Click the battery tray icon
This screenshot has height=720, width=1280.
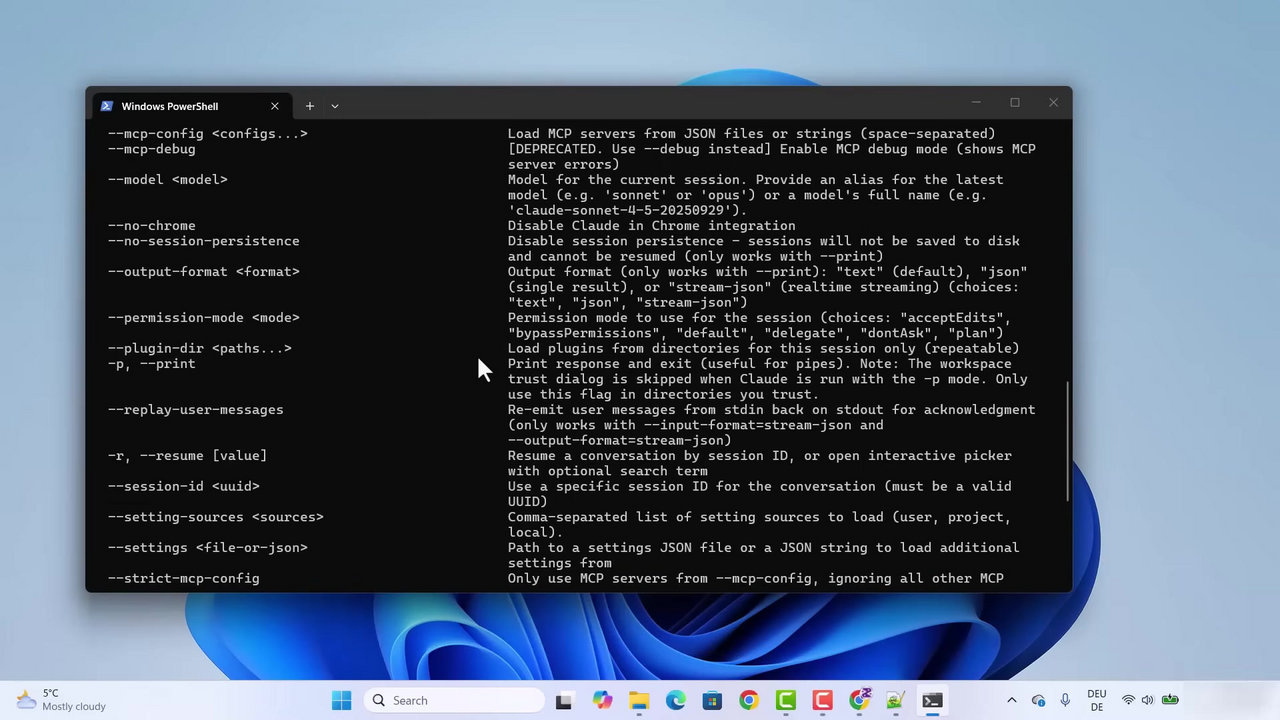tap(1169, 700)
